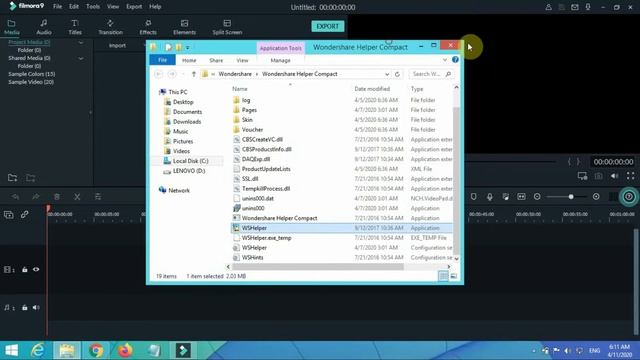The height and width of the screenshot is (360, 640).
Task: Select the Voucher folder in file list
Action: point(252,129)
